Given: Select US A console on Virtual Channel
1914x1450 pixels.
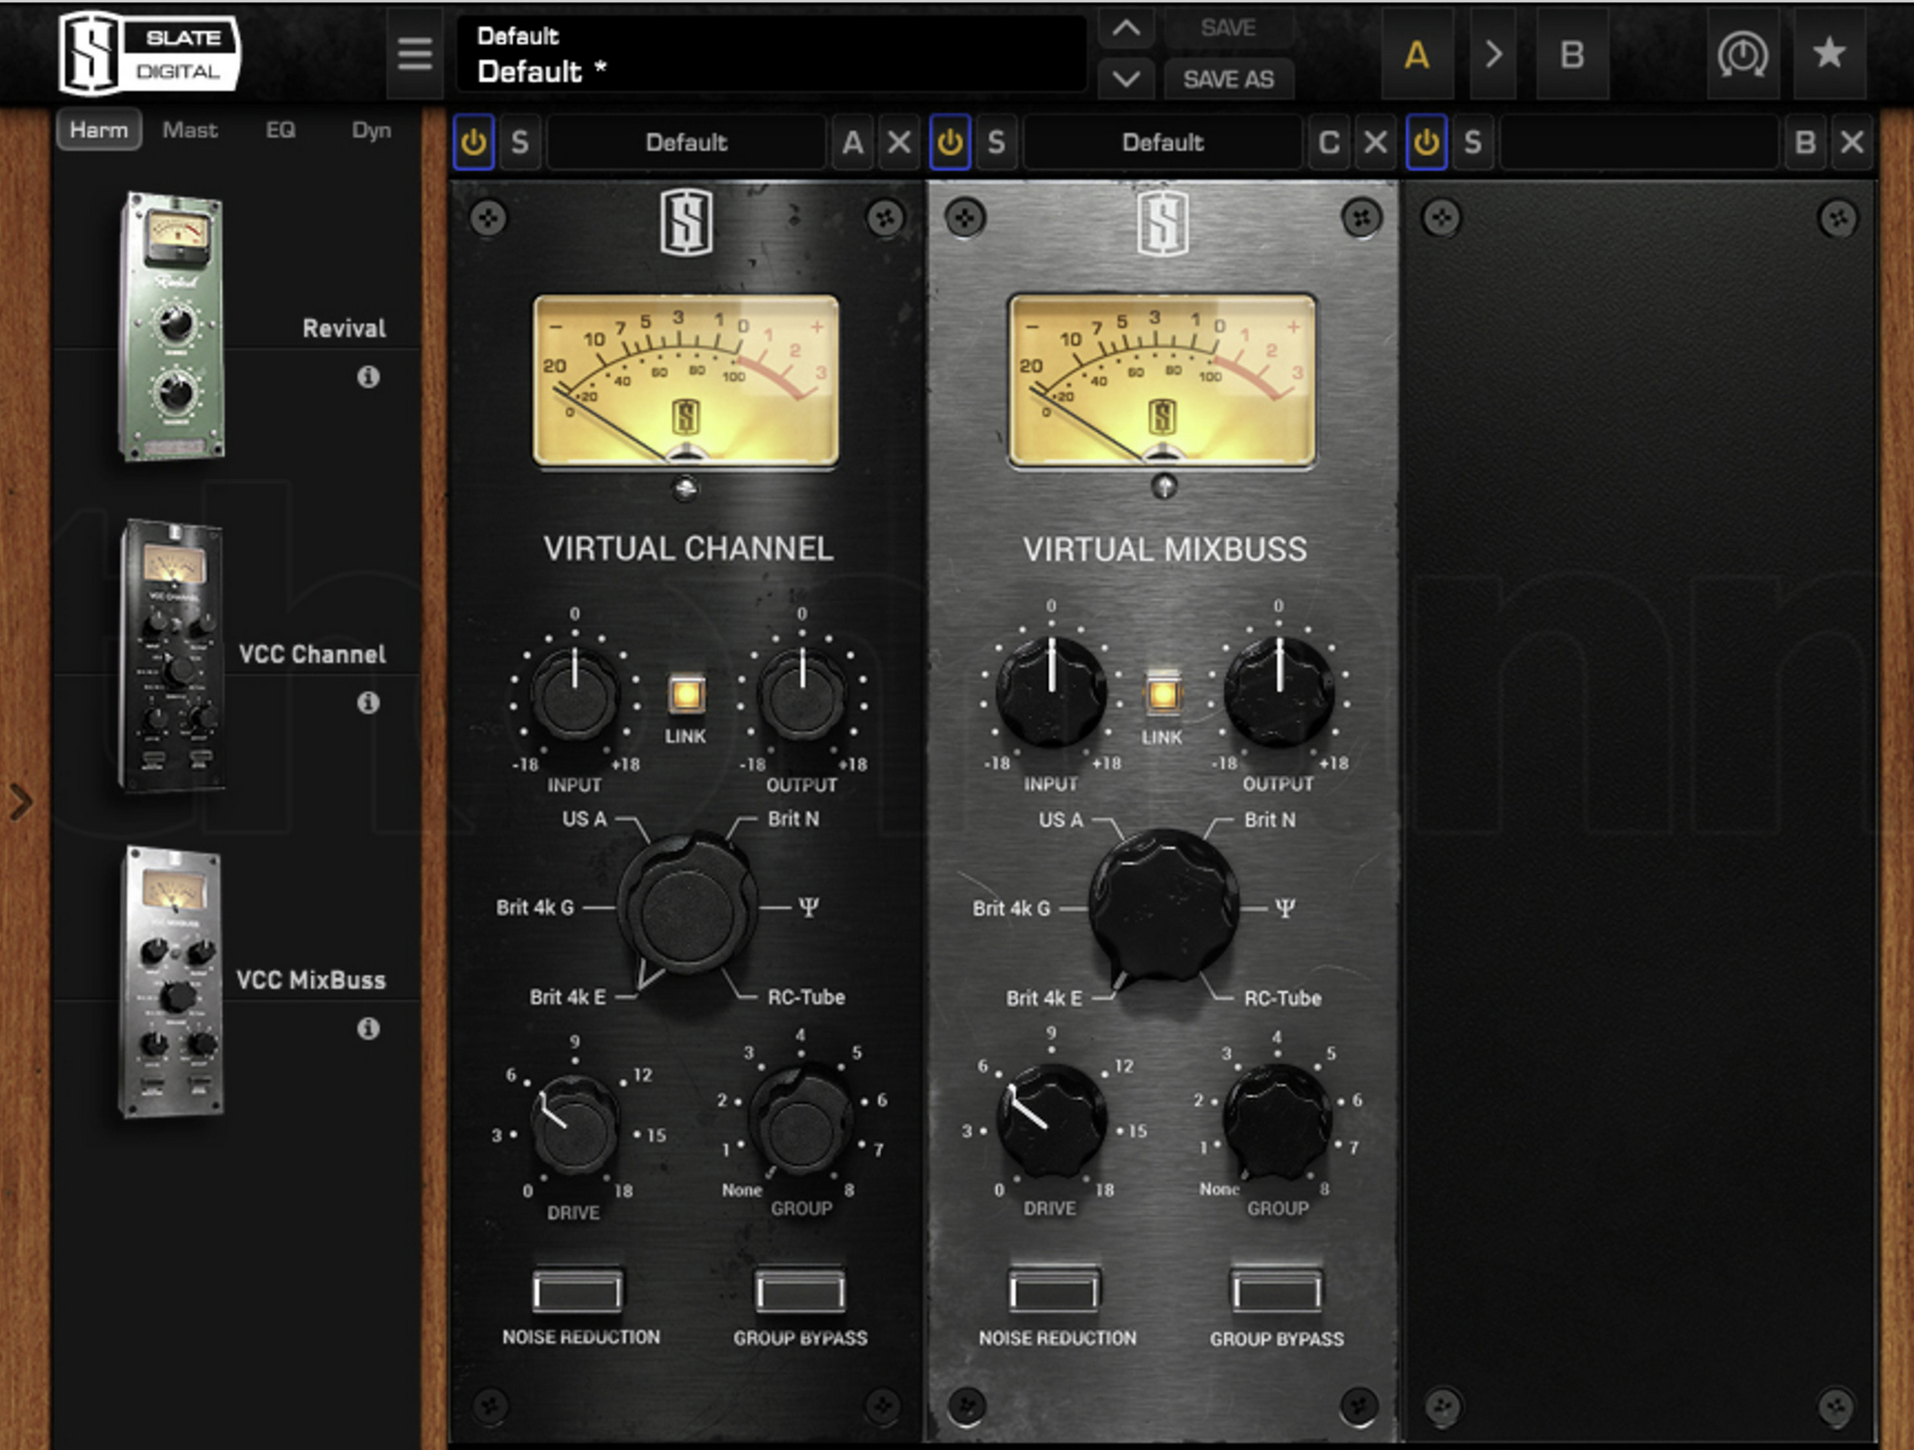Looking at the screenshot, I should pyautogui.click(x=584, y=819).
